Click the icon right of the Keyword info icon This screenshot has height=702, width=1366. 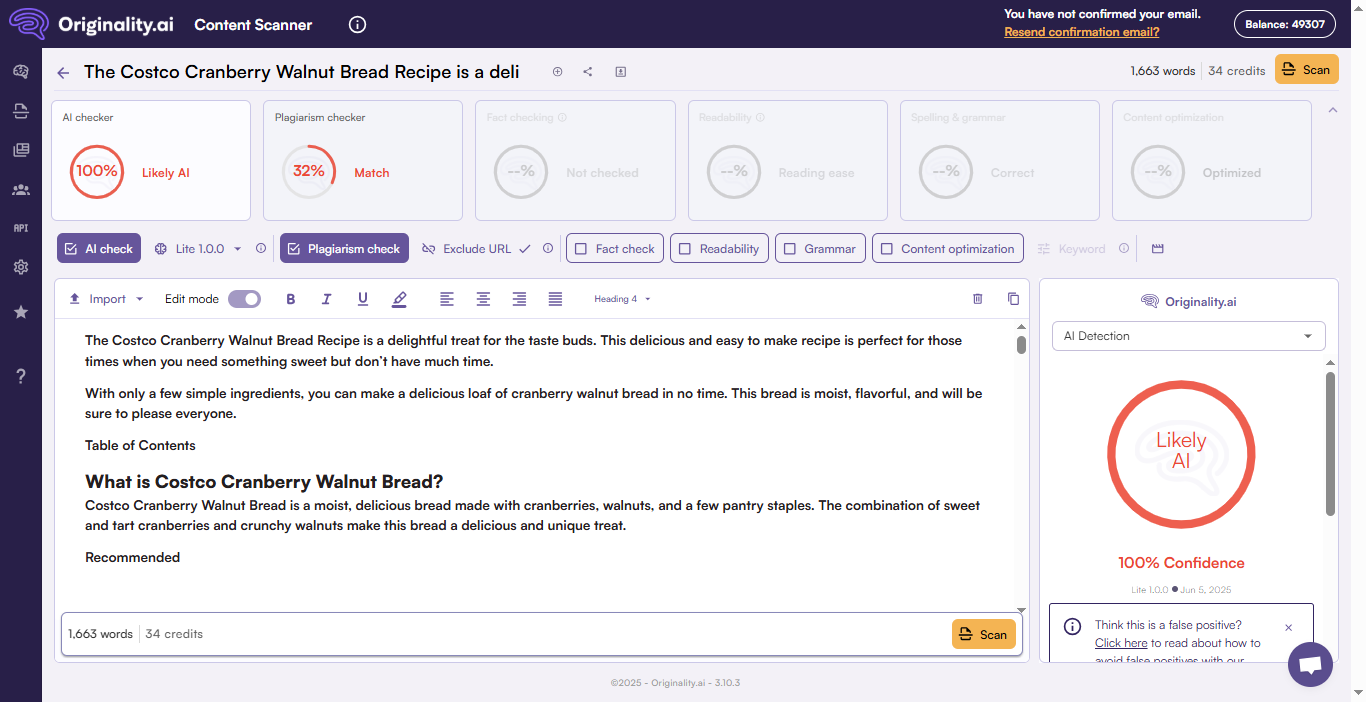point(1158,249)
